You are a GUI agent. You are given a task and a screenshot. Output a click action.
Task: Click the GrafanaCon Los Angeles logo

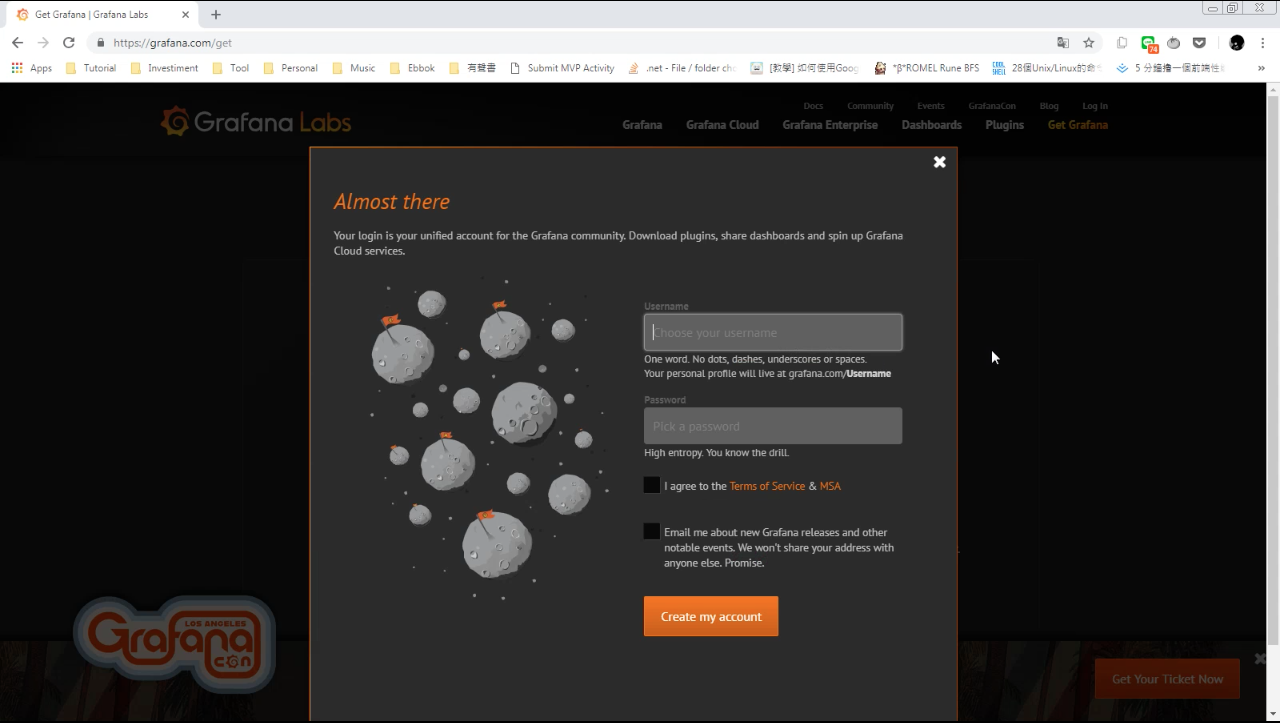(175, 645)
